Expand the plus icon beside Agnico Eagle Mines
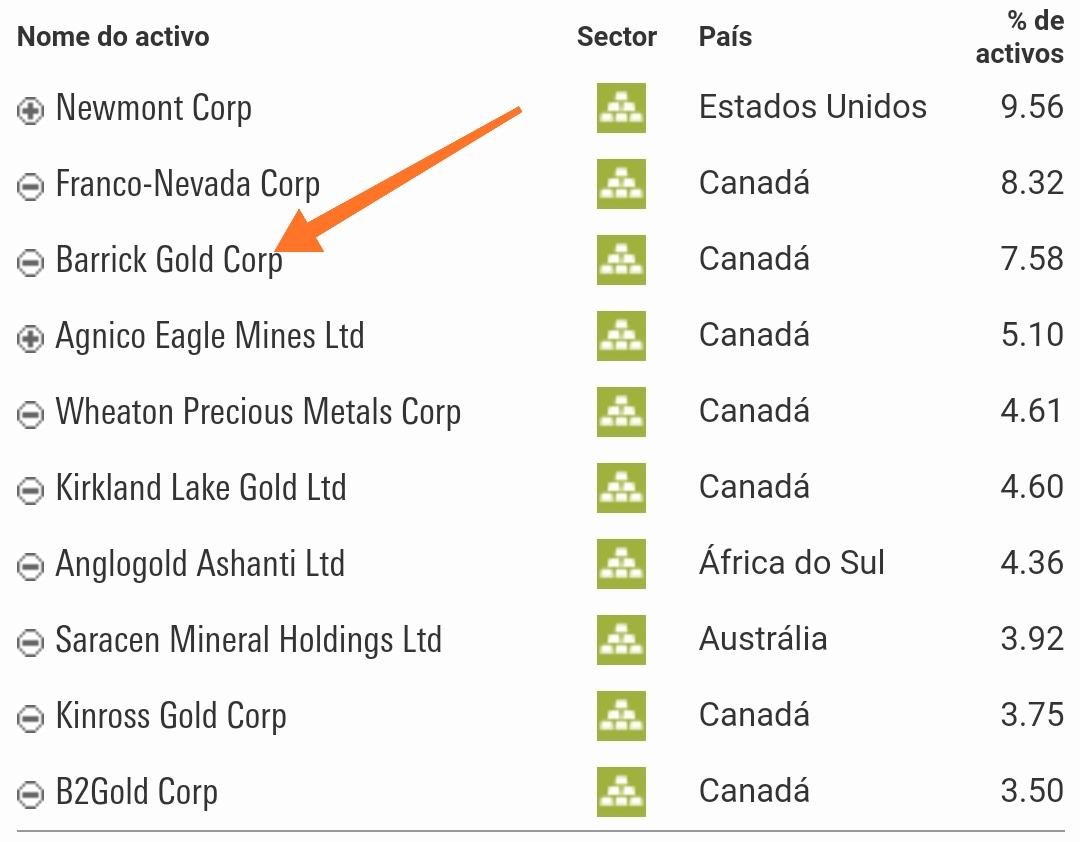This screenshot has height=842, width=1080. tap(31, 339)
